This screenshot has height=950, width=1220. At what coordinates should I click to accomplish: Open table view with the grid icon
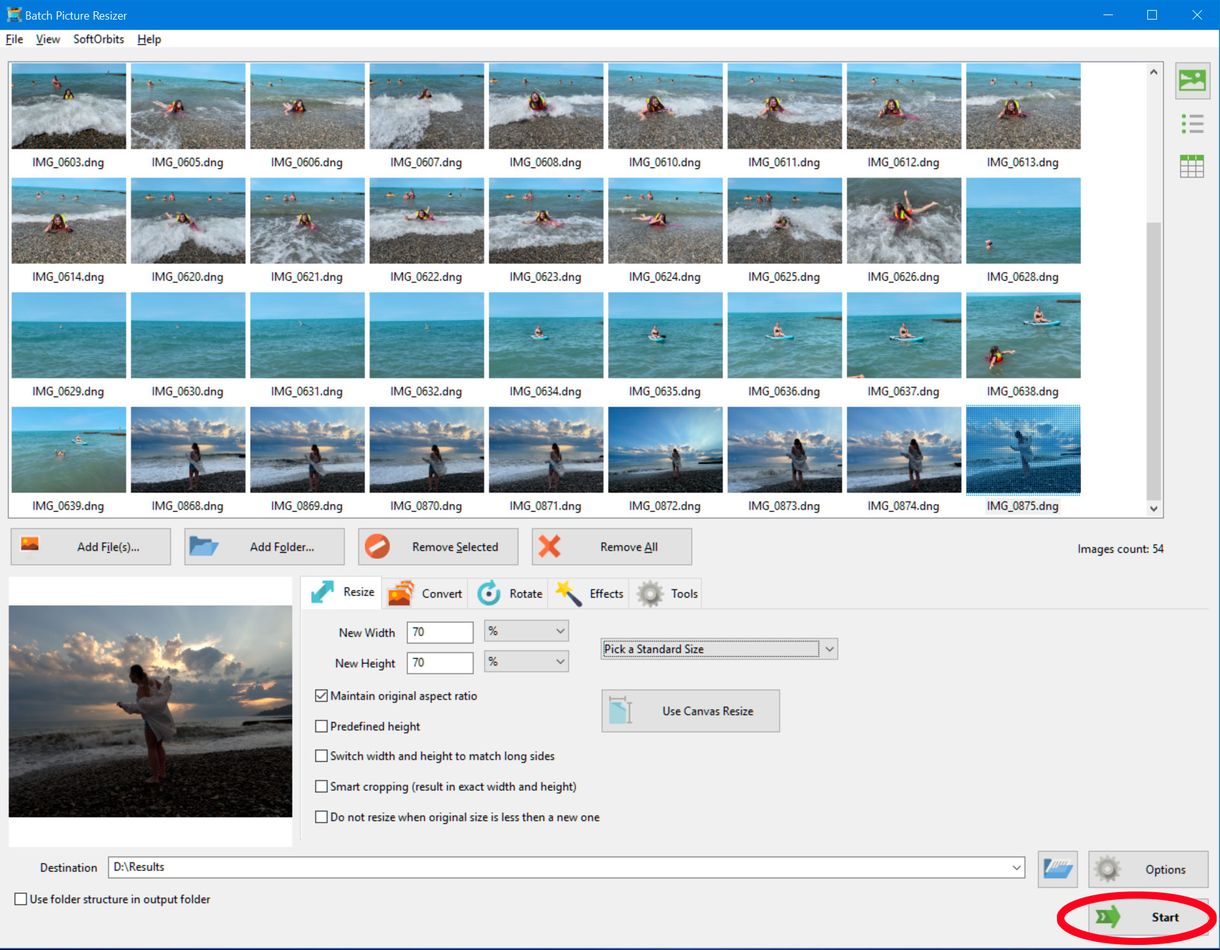1192,165
